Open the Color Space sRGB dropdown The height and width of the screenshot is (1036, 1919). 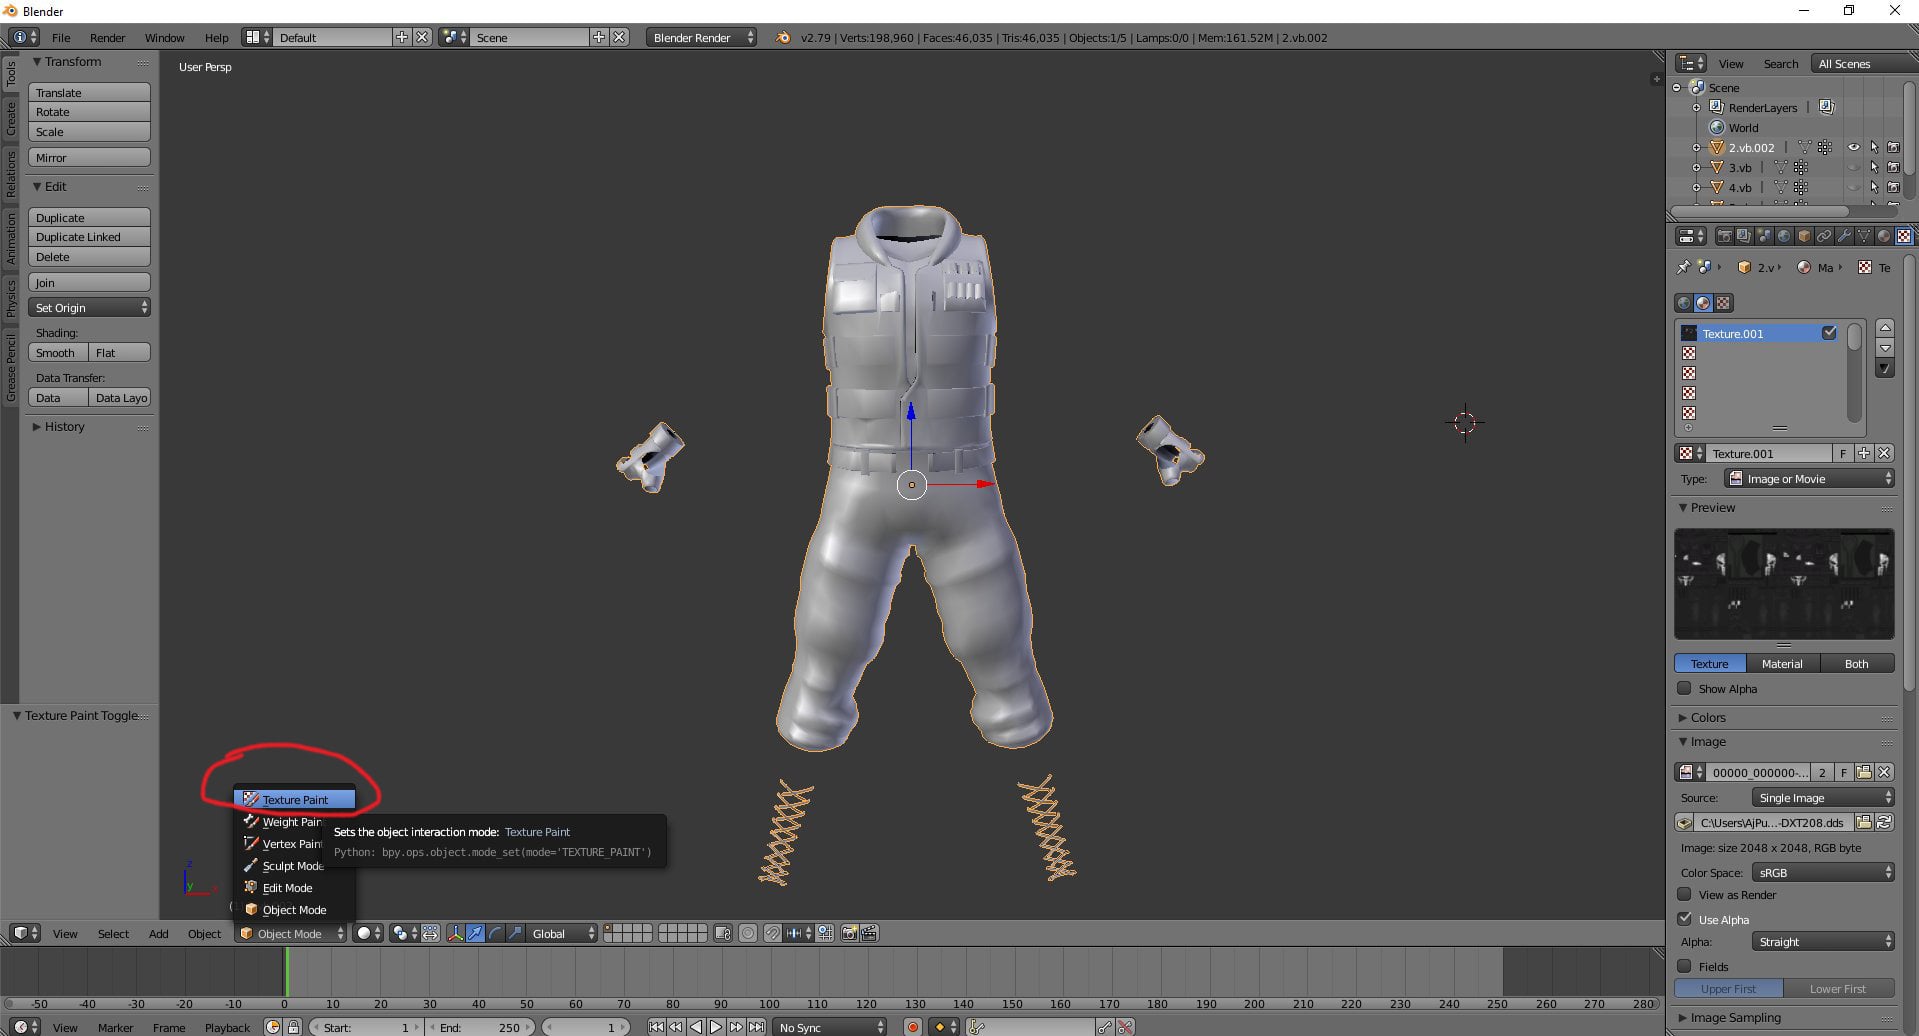[x=1823, y=873]
